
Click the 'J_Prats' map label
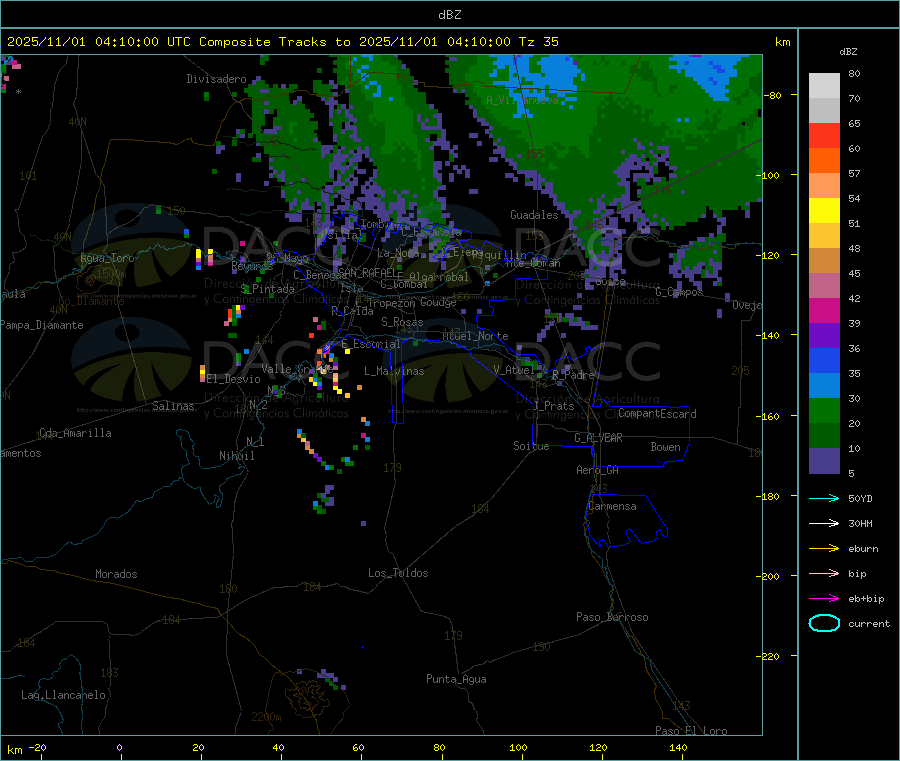[553, 406]
